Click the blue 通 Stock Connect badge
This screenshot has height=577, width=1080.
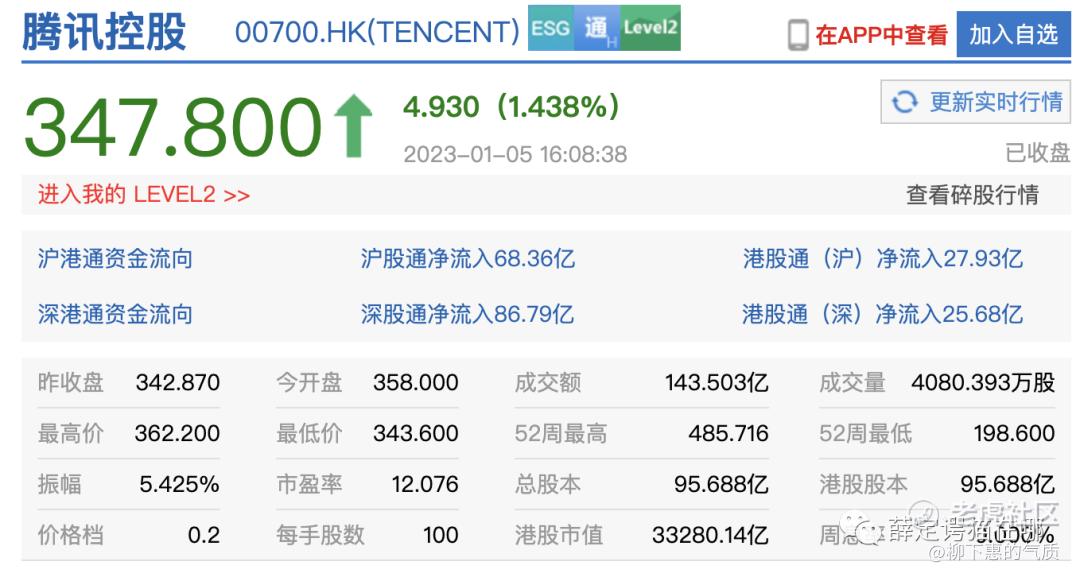point(596,28)
